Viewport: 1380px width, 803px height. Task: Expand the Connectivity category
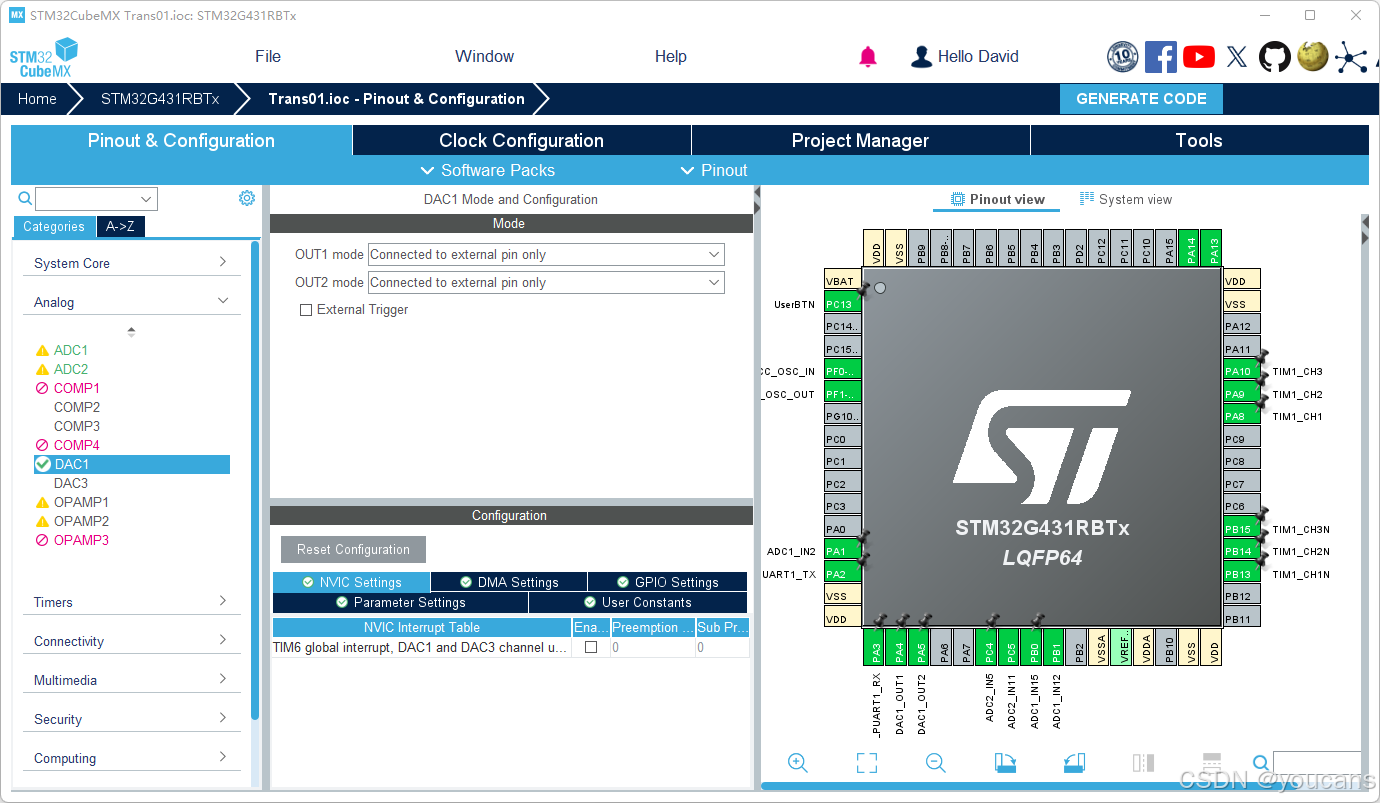[131, 641]
